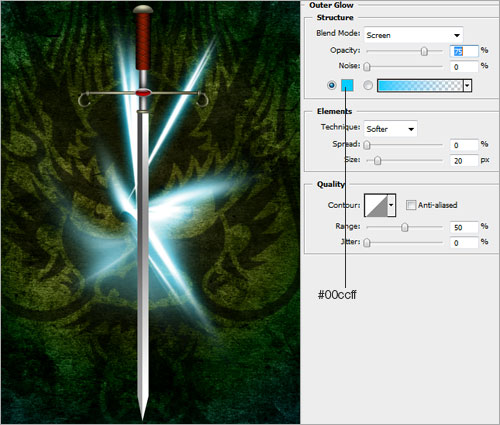Open the cyan glow color swatch

[347, 85]
